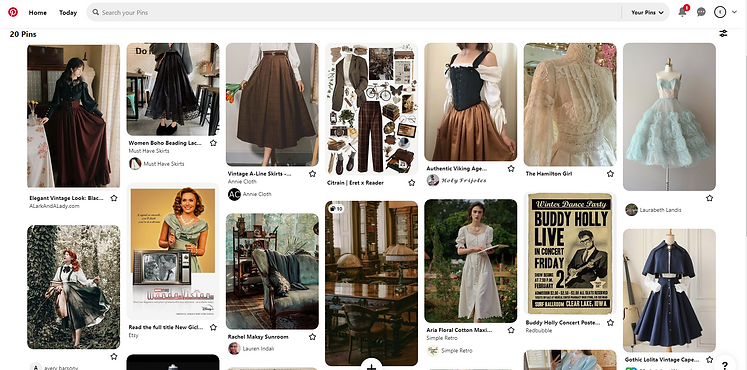Star the Women Boho Beading Lace pin
Viewport: 747px width, 370px height.
[x=213, y=143]
